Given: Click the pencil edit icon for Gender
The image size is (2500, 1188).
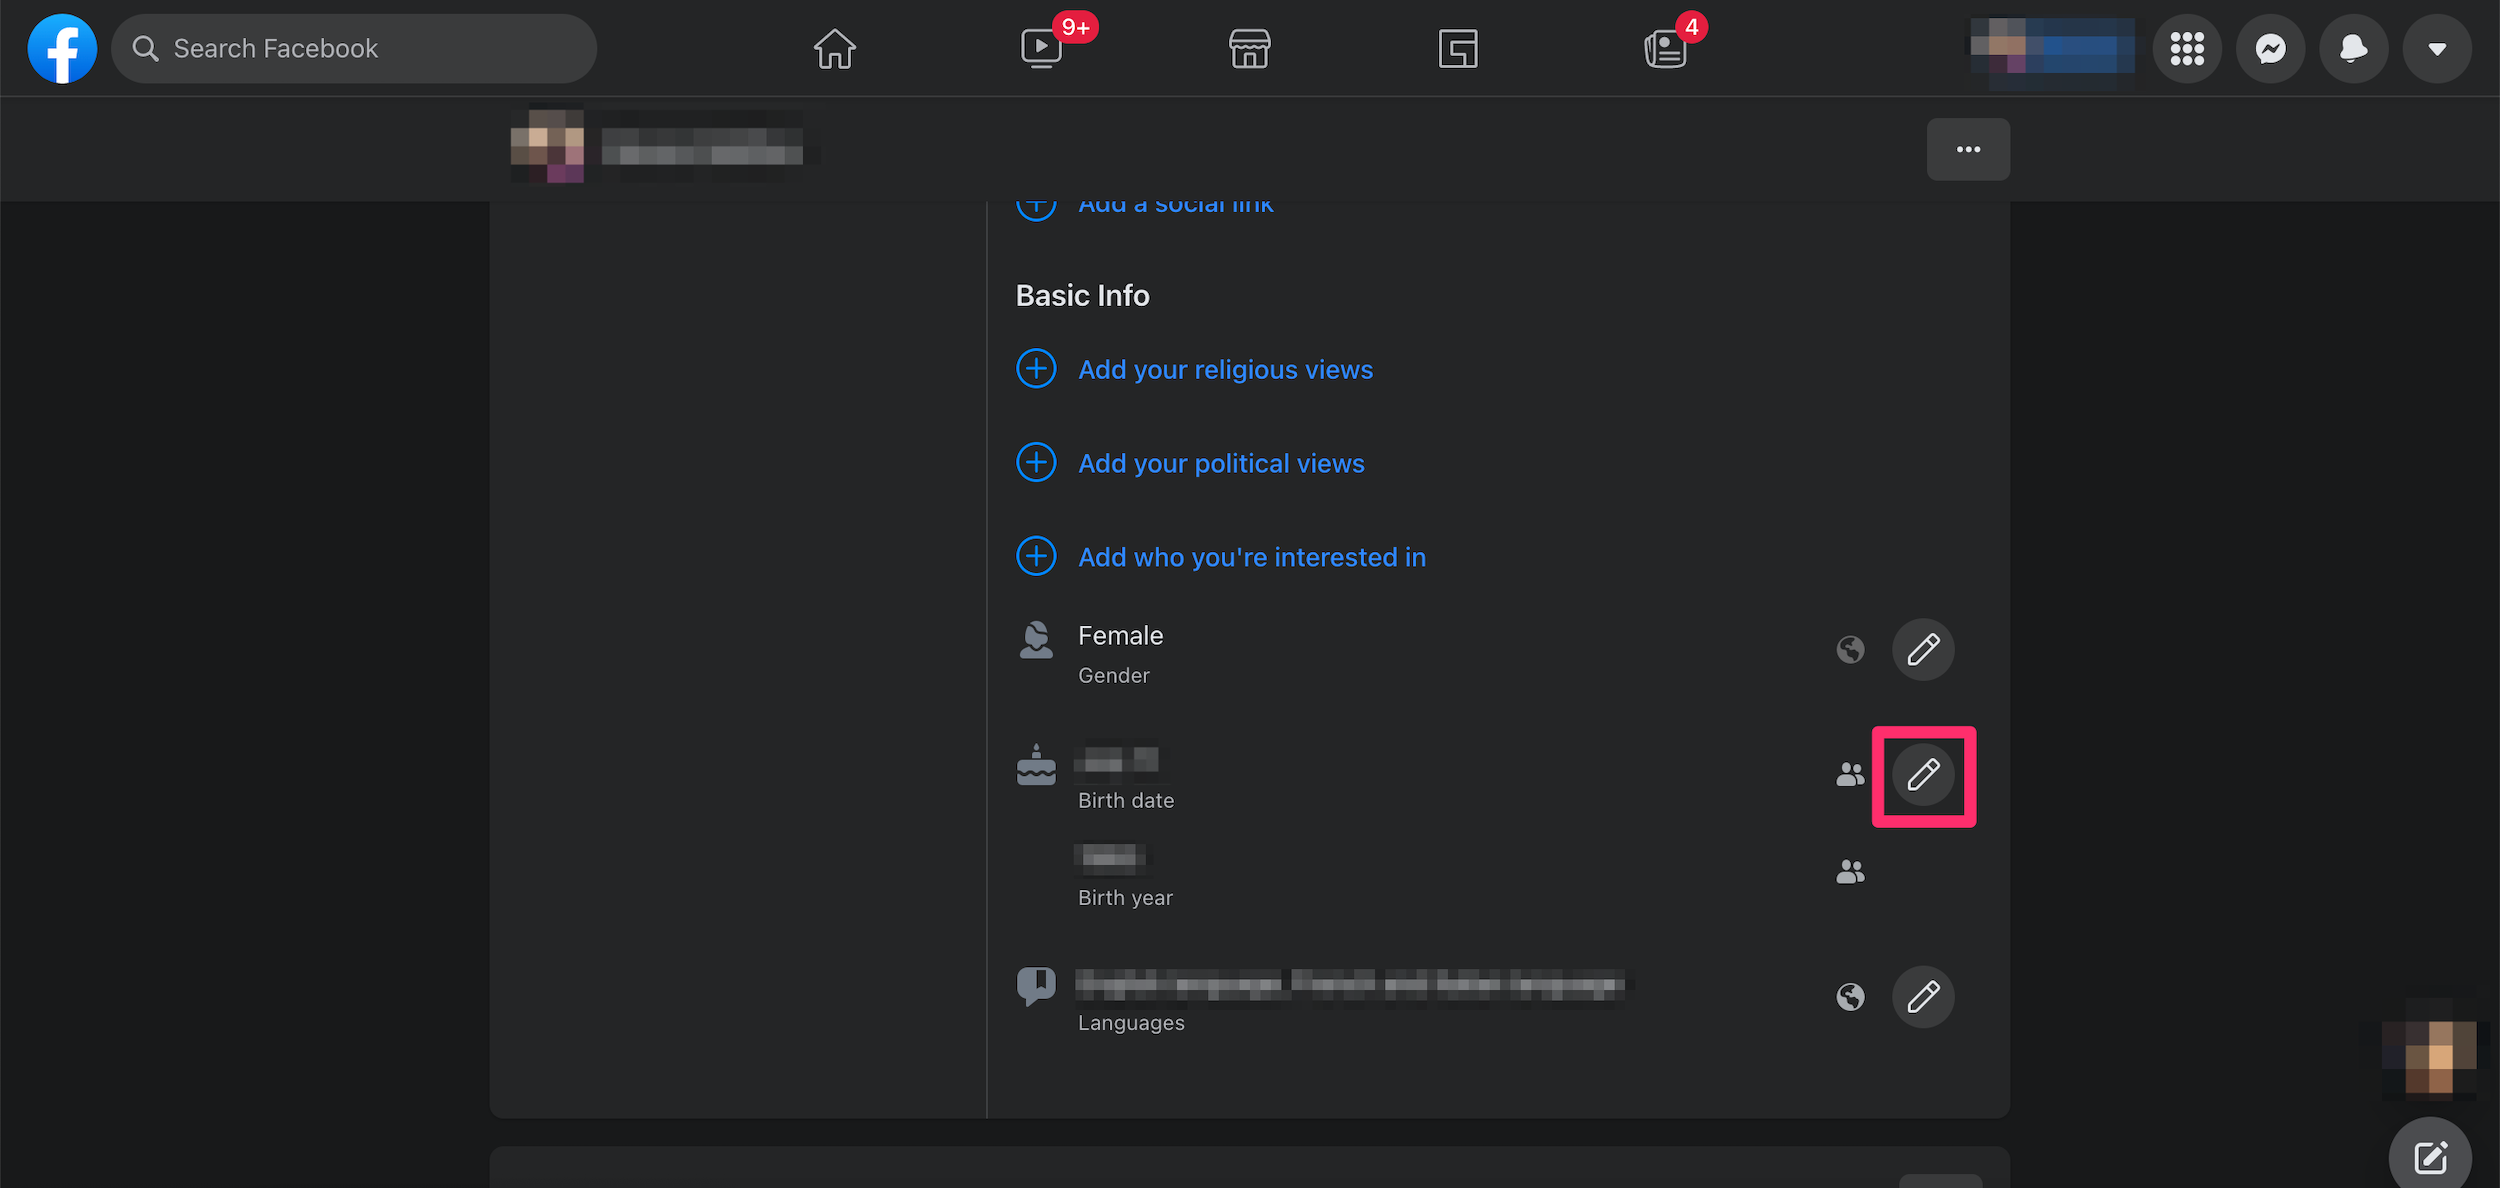Looking at the screenshot, I should tap(1923, 649).
